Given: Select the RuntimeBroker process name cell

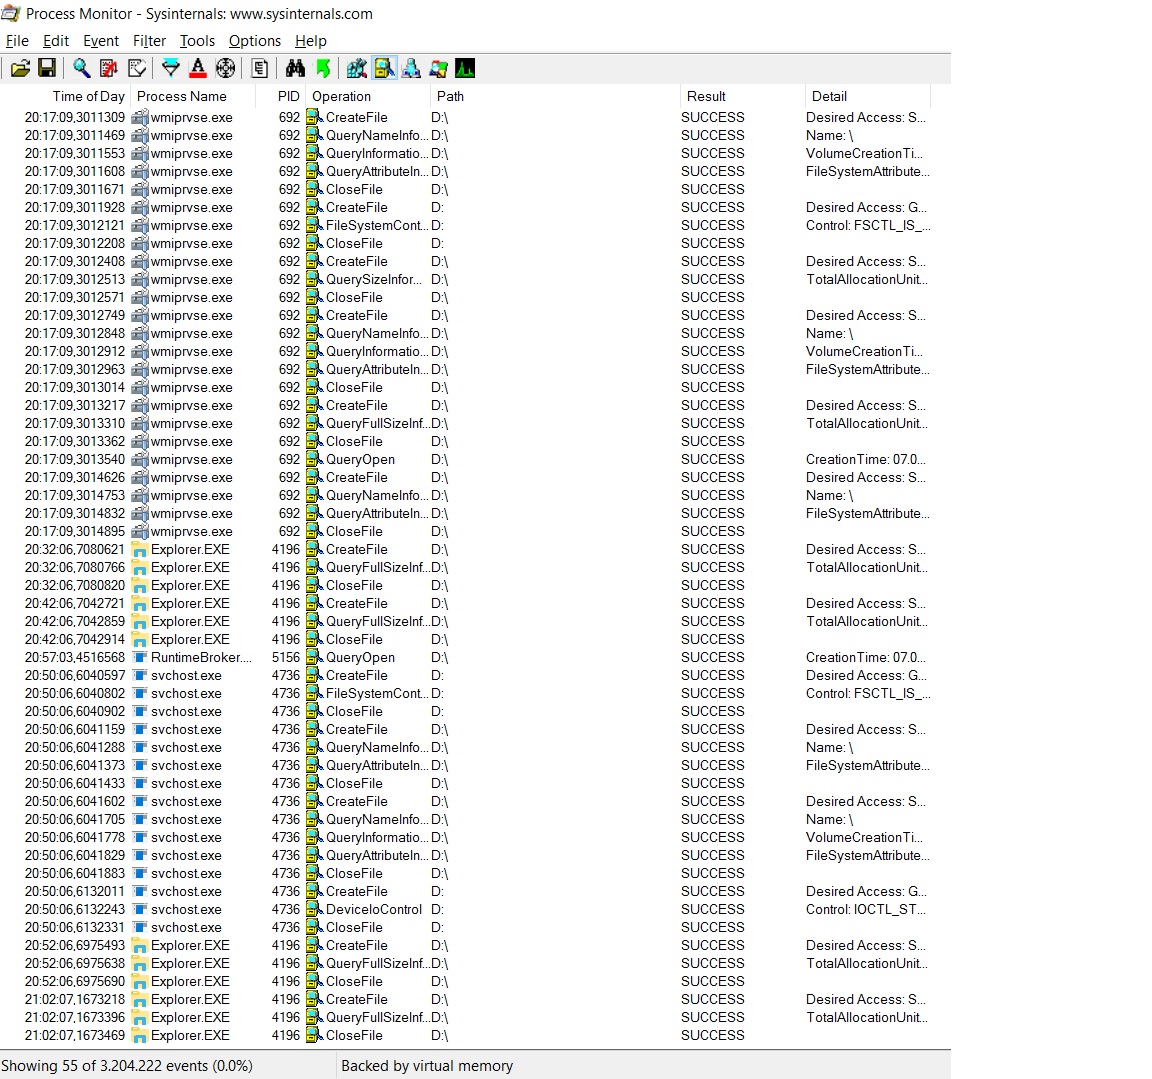Looking at the screenshot, I should click(x=201, y=657).
